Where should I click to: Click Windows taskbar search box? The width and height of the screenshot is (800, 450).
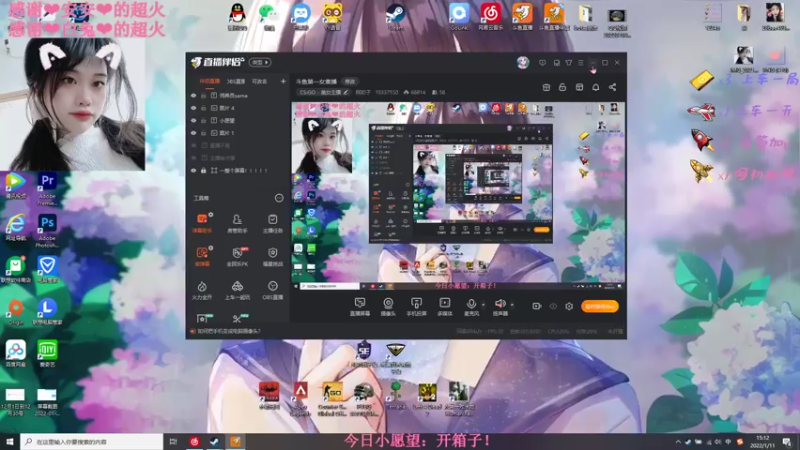pos(92,442)
